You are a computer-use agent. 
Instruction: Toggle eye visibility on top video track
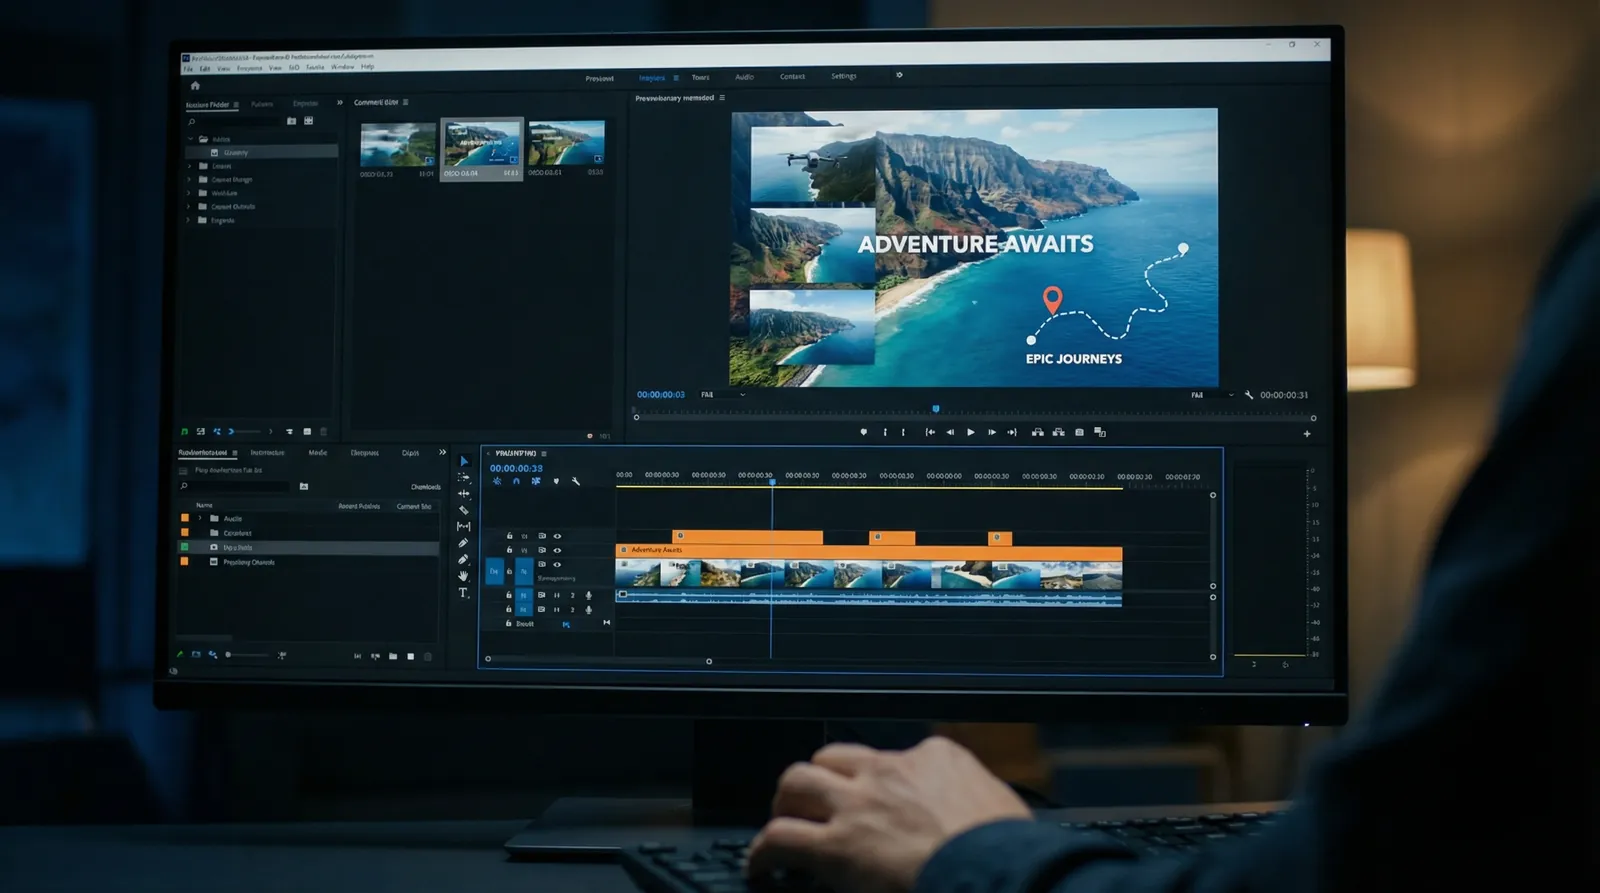[557, 536]
